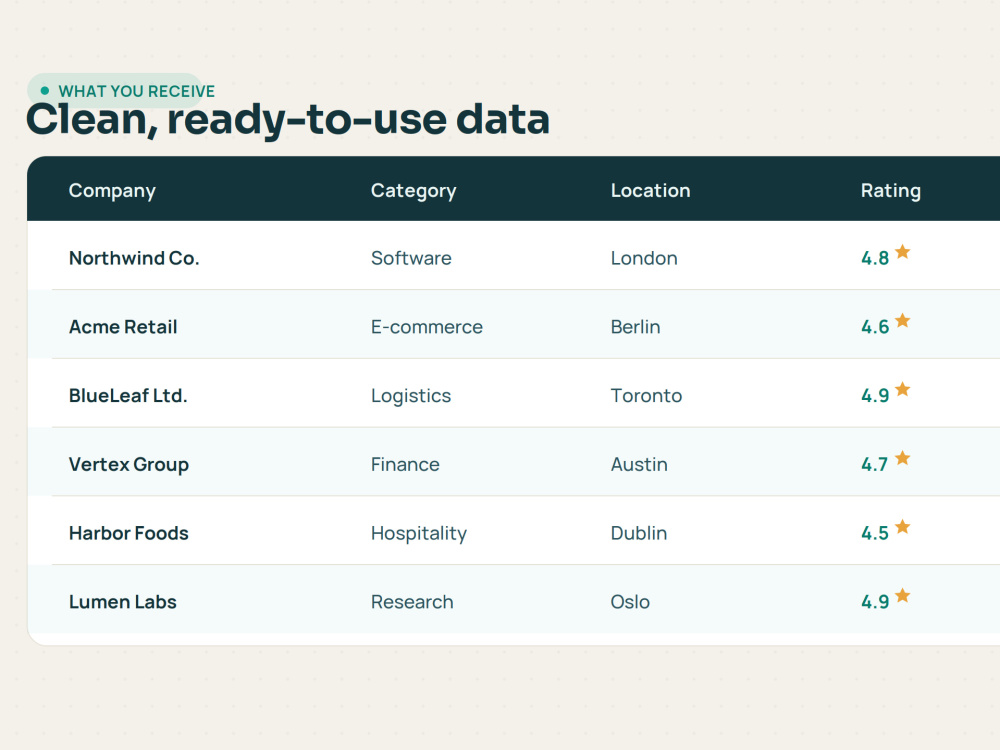Click the 'Software' category cell
Image resolution: width=1000 pixels, height=750 pixels.
411,258
